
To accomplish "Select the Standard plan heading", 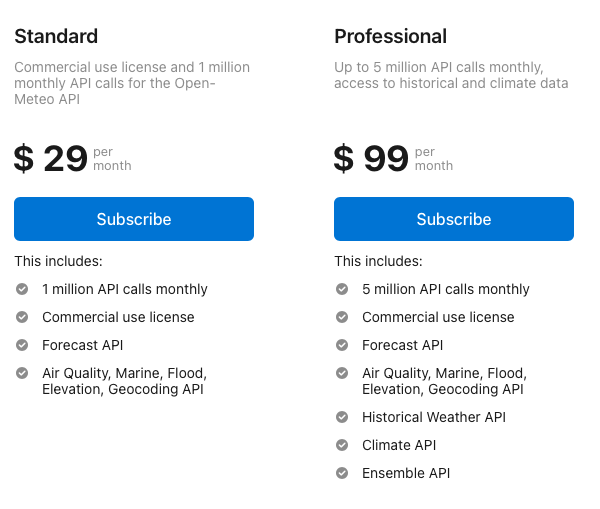I will point(56,36).
